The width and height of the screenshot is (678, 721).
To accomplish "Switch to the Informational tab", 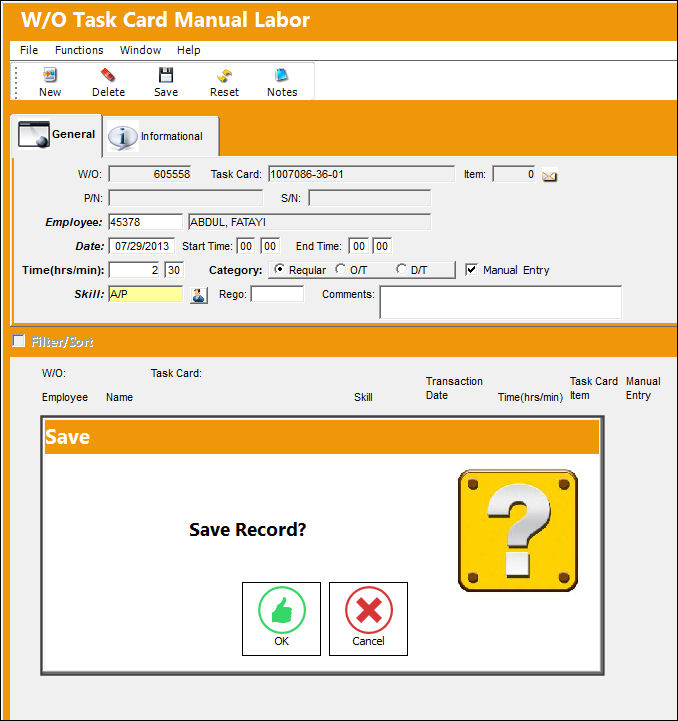I will tap(161, 136).
